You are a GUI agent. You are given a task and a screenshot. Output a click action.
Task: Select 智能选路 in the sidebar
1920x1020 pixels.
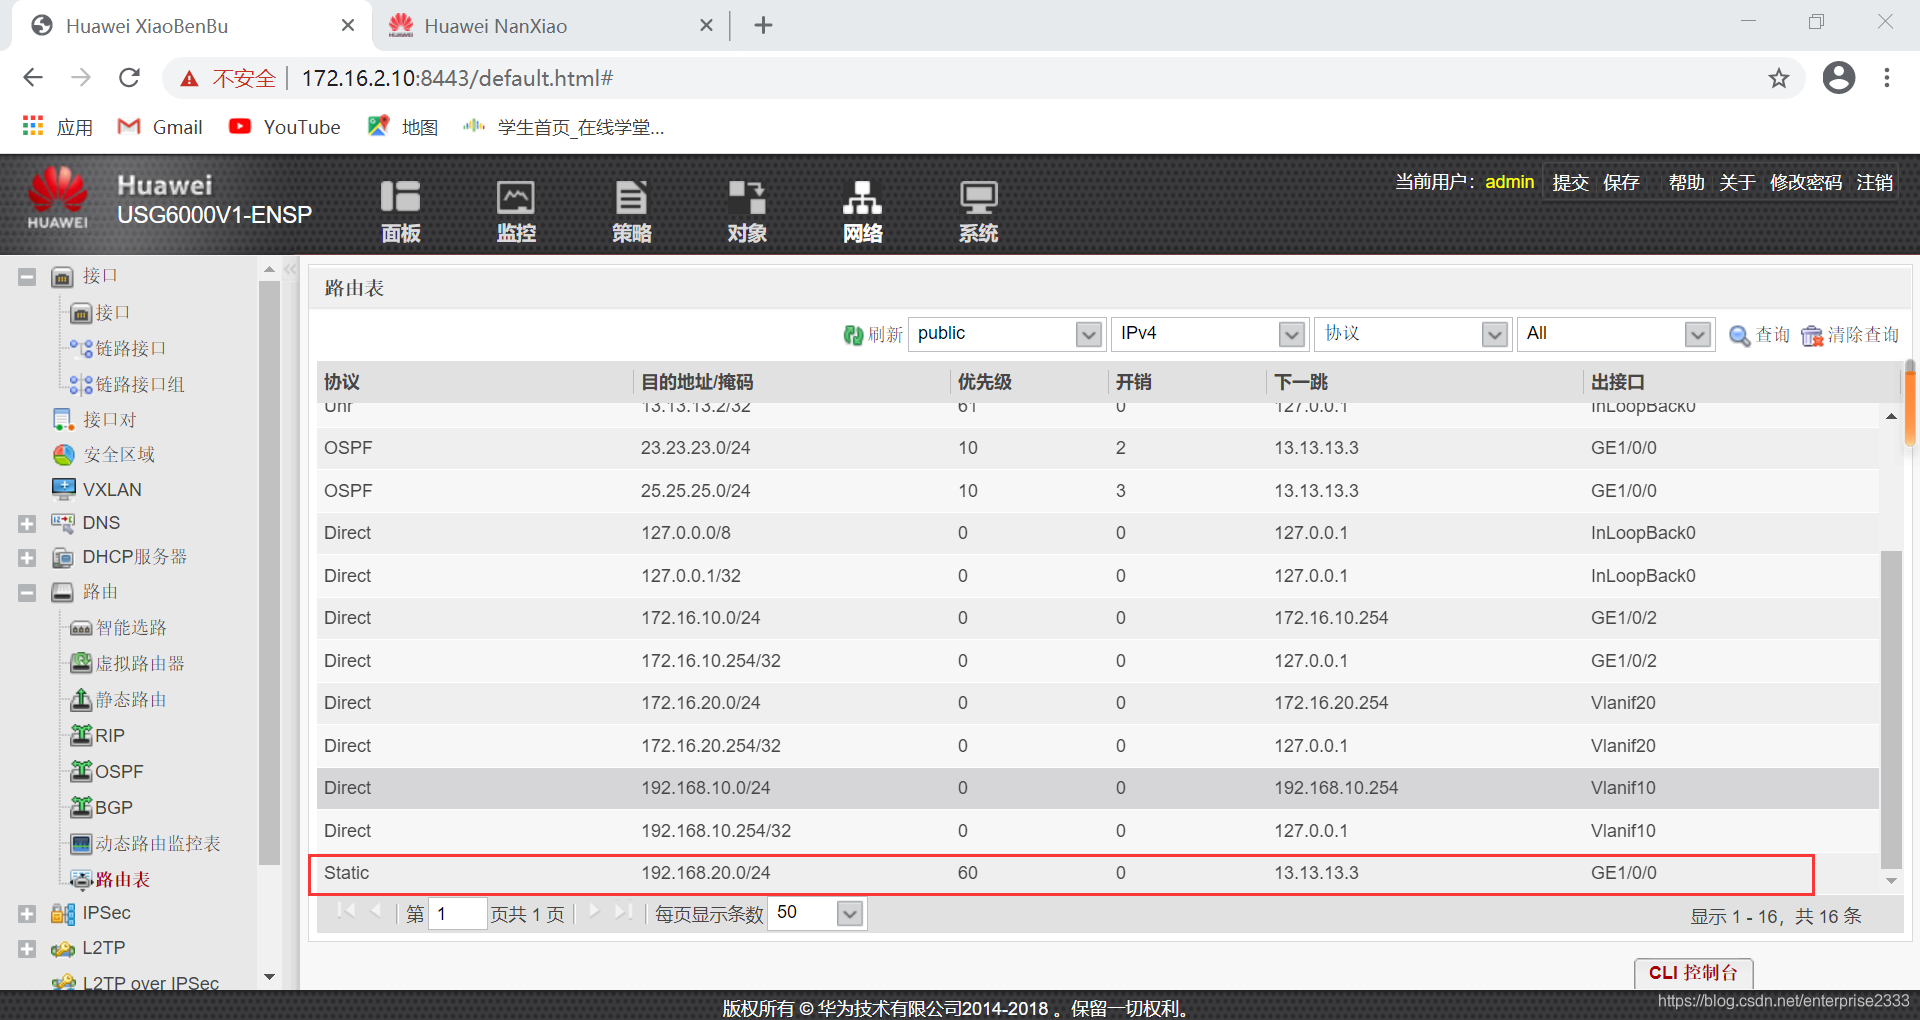(x=130, y=628)
